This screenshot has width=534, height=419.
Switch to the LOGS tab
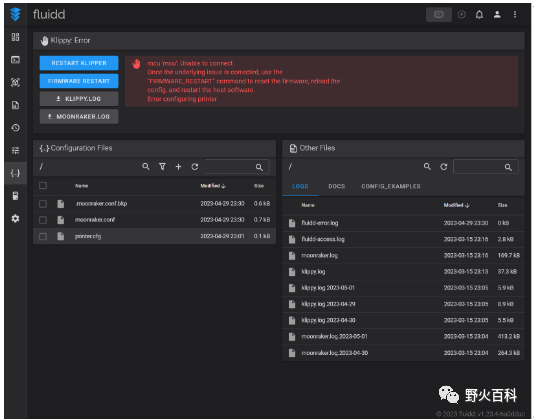pos(300,186)
